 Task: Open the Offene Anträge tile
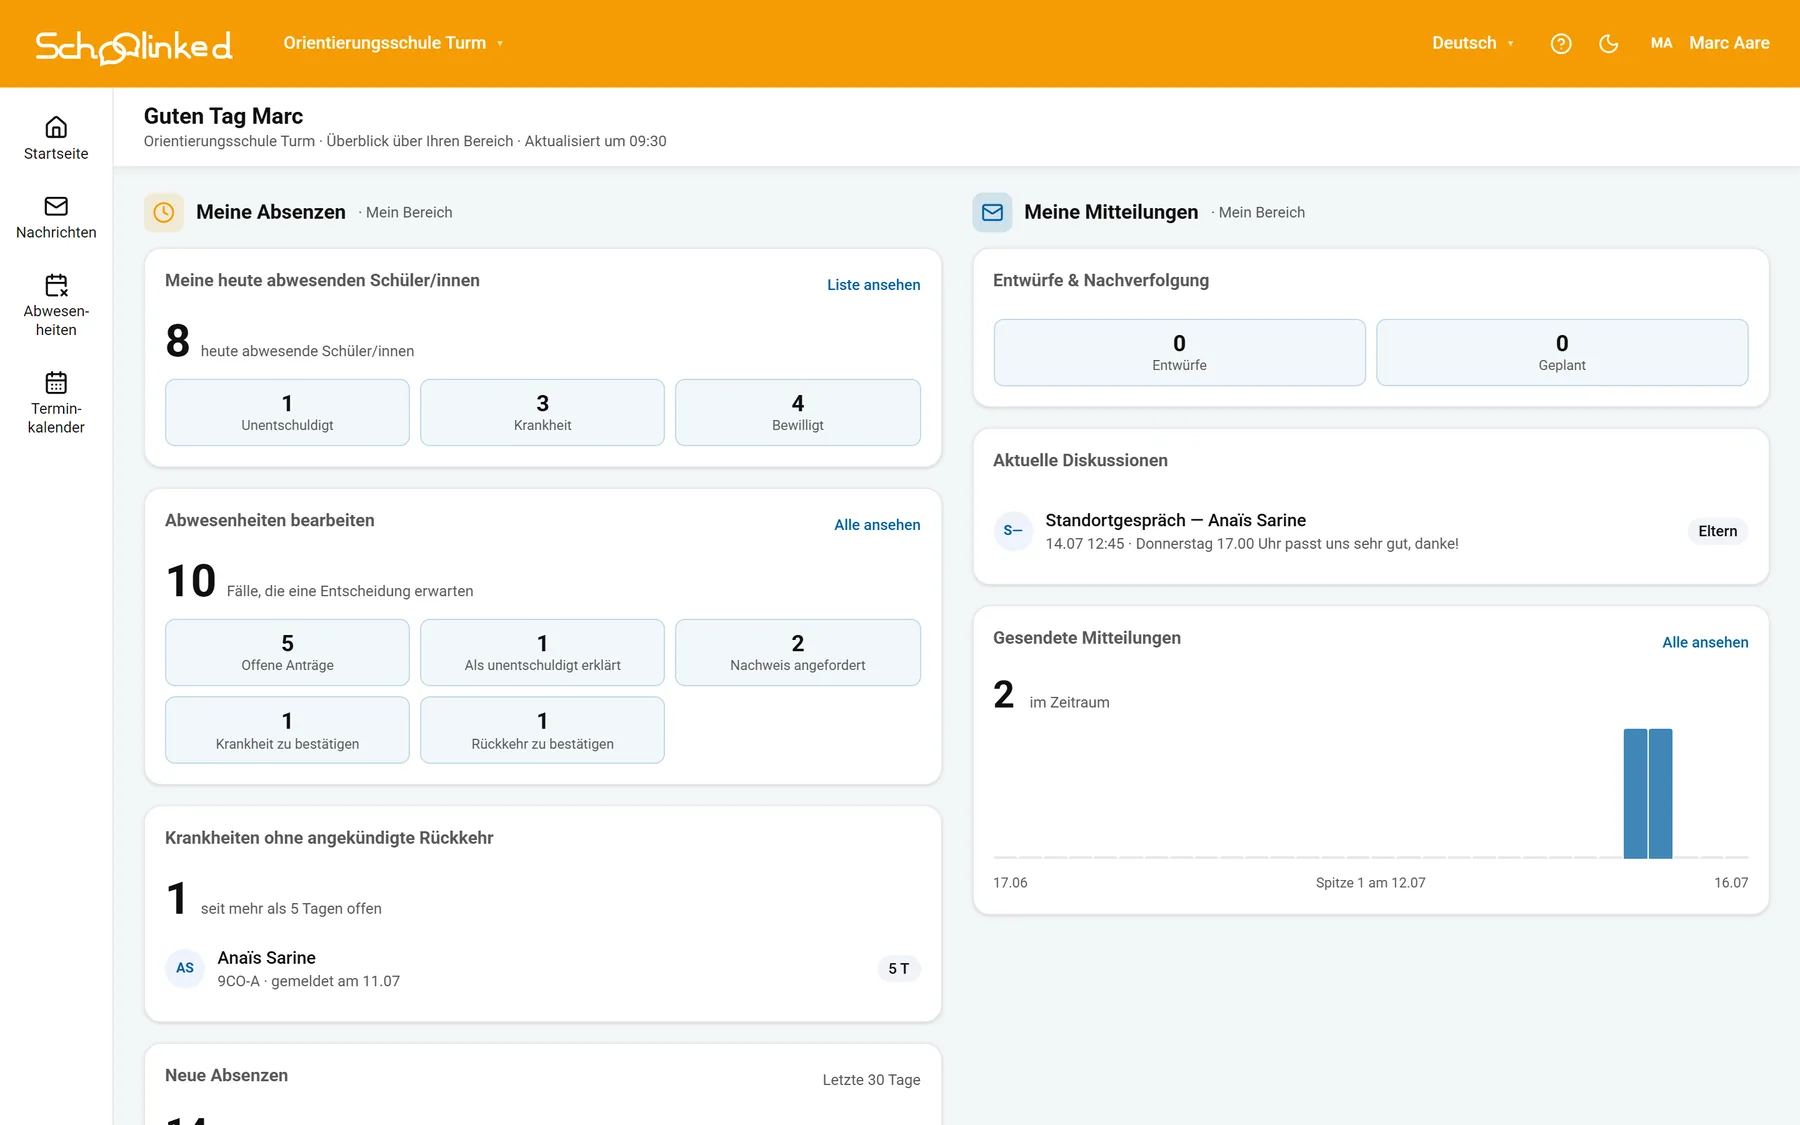pyautogui.click(x=287, y=652)
